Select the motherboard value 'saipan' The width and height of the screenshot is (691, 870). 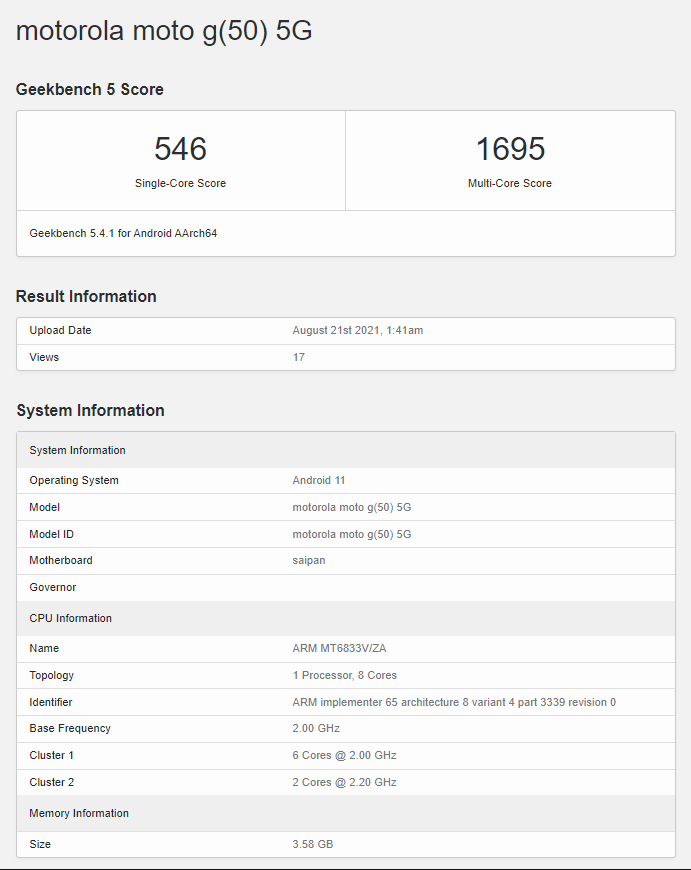[309, 560]
